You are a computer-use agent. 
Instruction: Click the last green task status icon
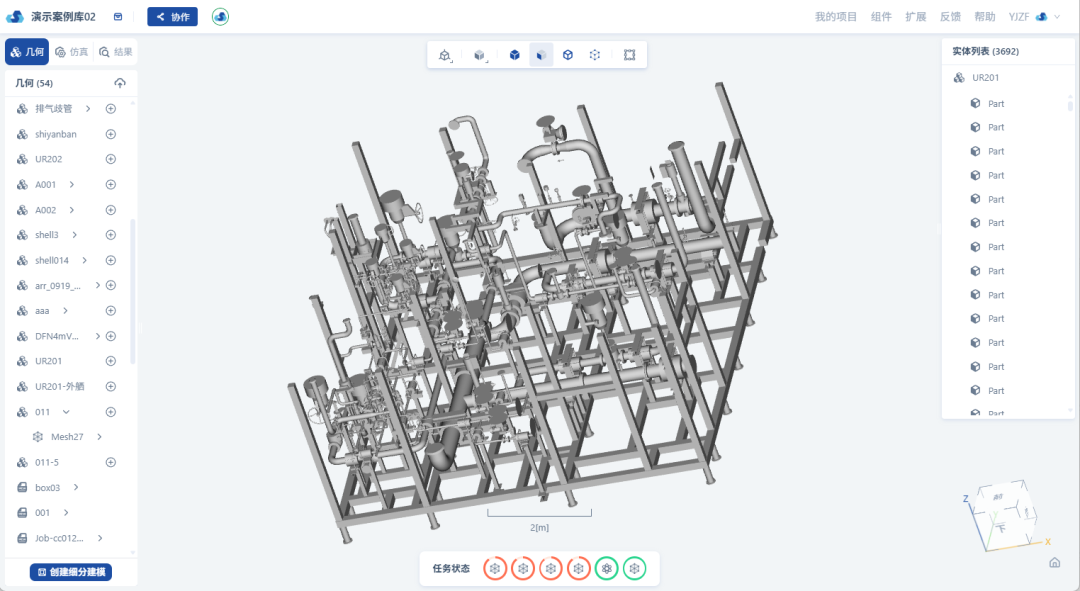pyautogui.click(x=634, y=568)
